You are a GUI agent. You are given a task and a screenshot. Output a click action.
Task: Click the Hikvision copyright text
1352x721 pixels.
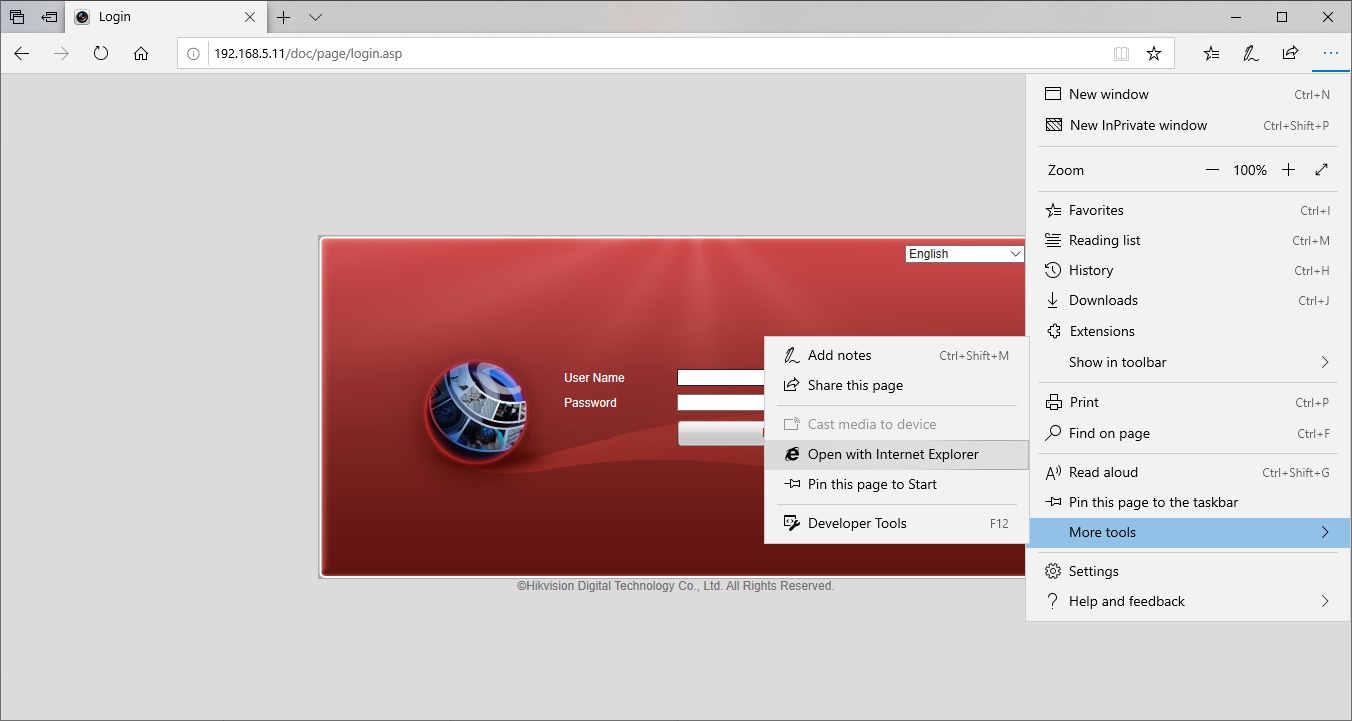click(x=675, y=586)
